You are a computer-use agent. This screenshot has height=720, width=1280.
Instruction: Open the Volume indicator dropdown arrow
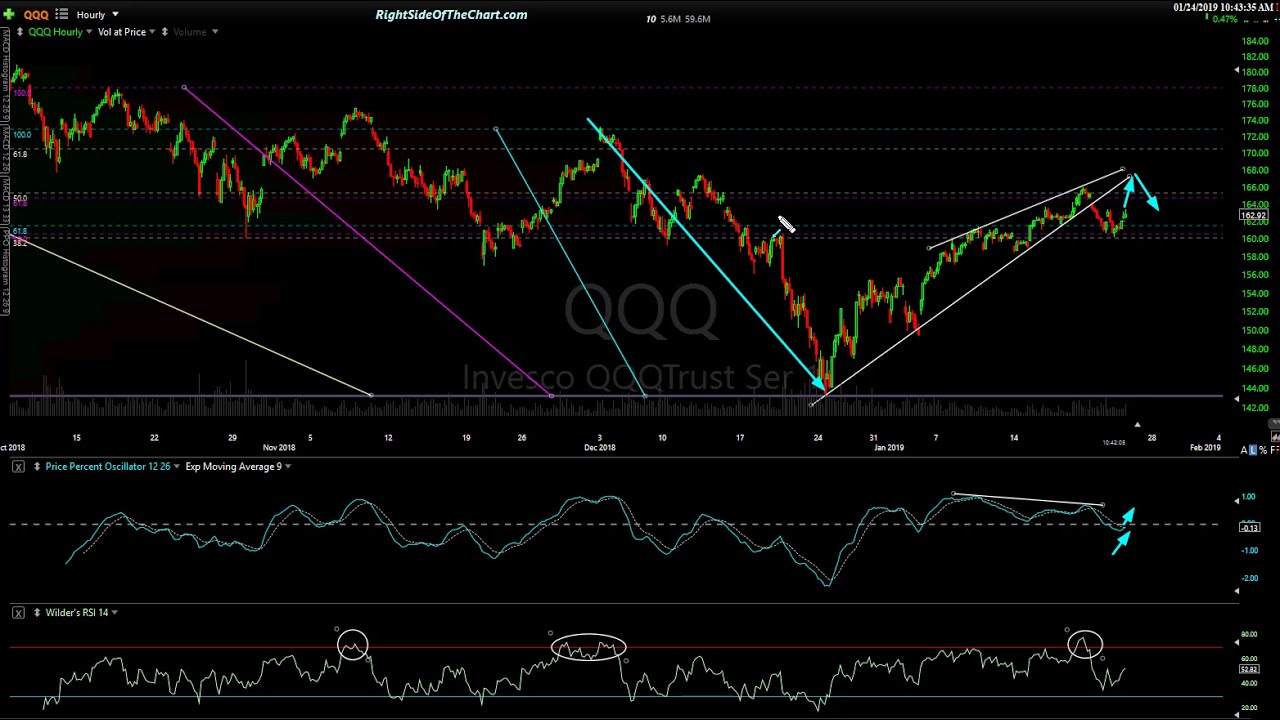point(215,32)
